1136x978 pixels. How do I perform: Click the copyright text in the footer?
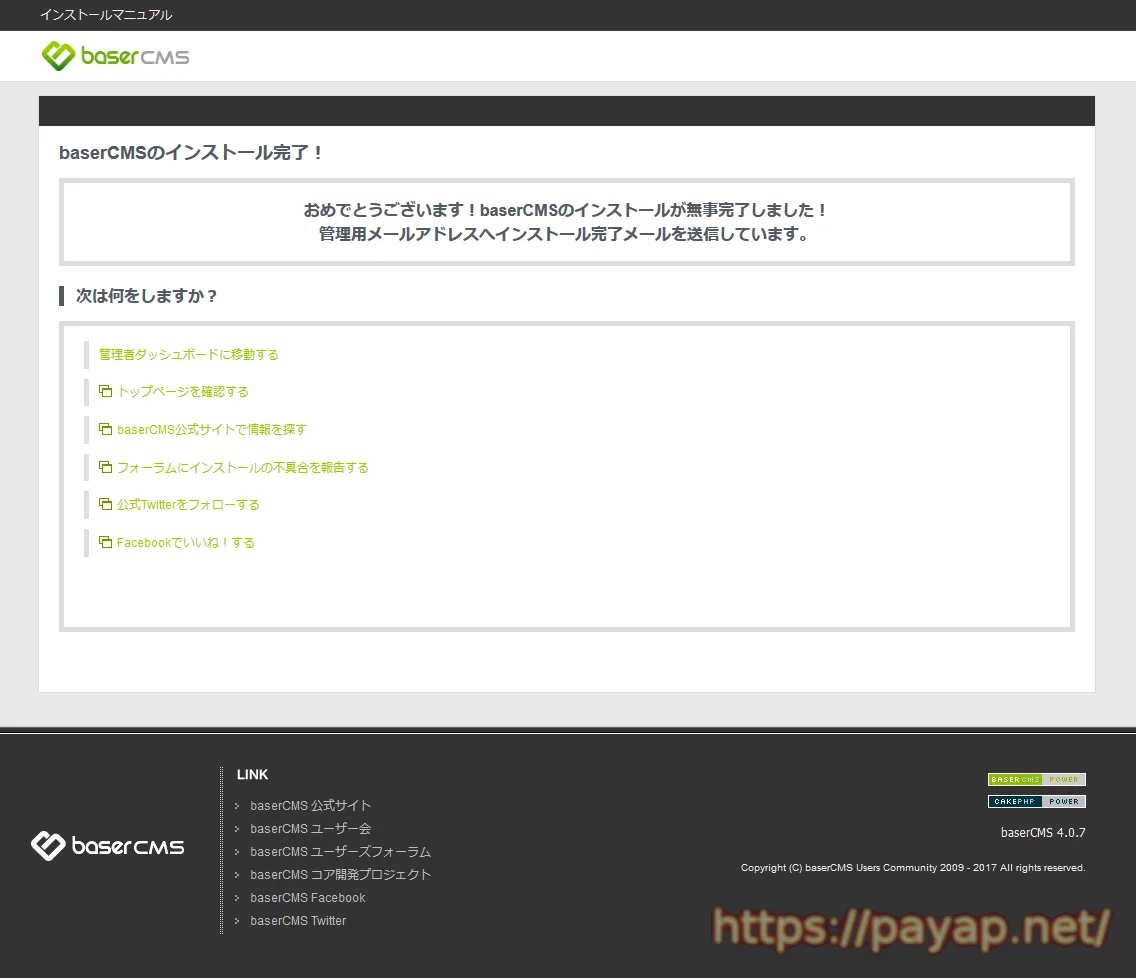(913, 868)
